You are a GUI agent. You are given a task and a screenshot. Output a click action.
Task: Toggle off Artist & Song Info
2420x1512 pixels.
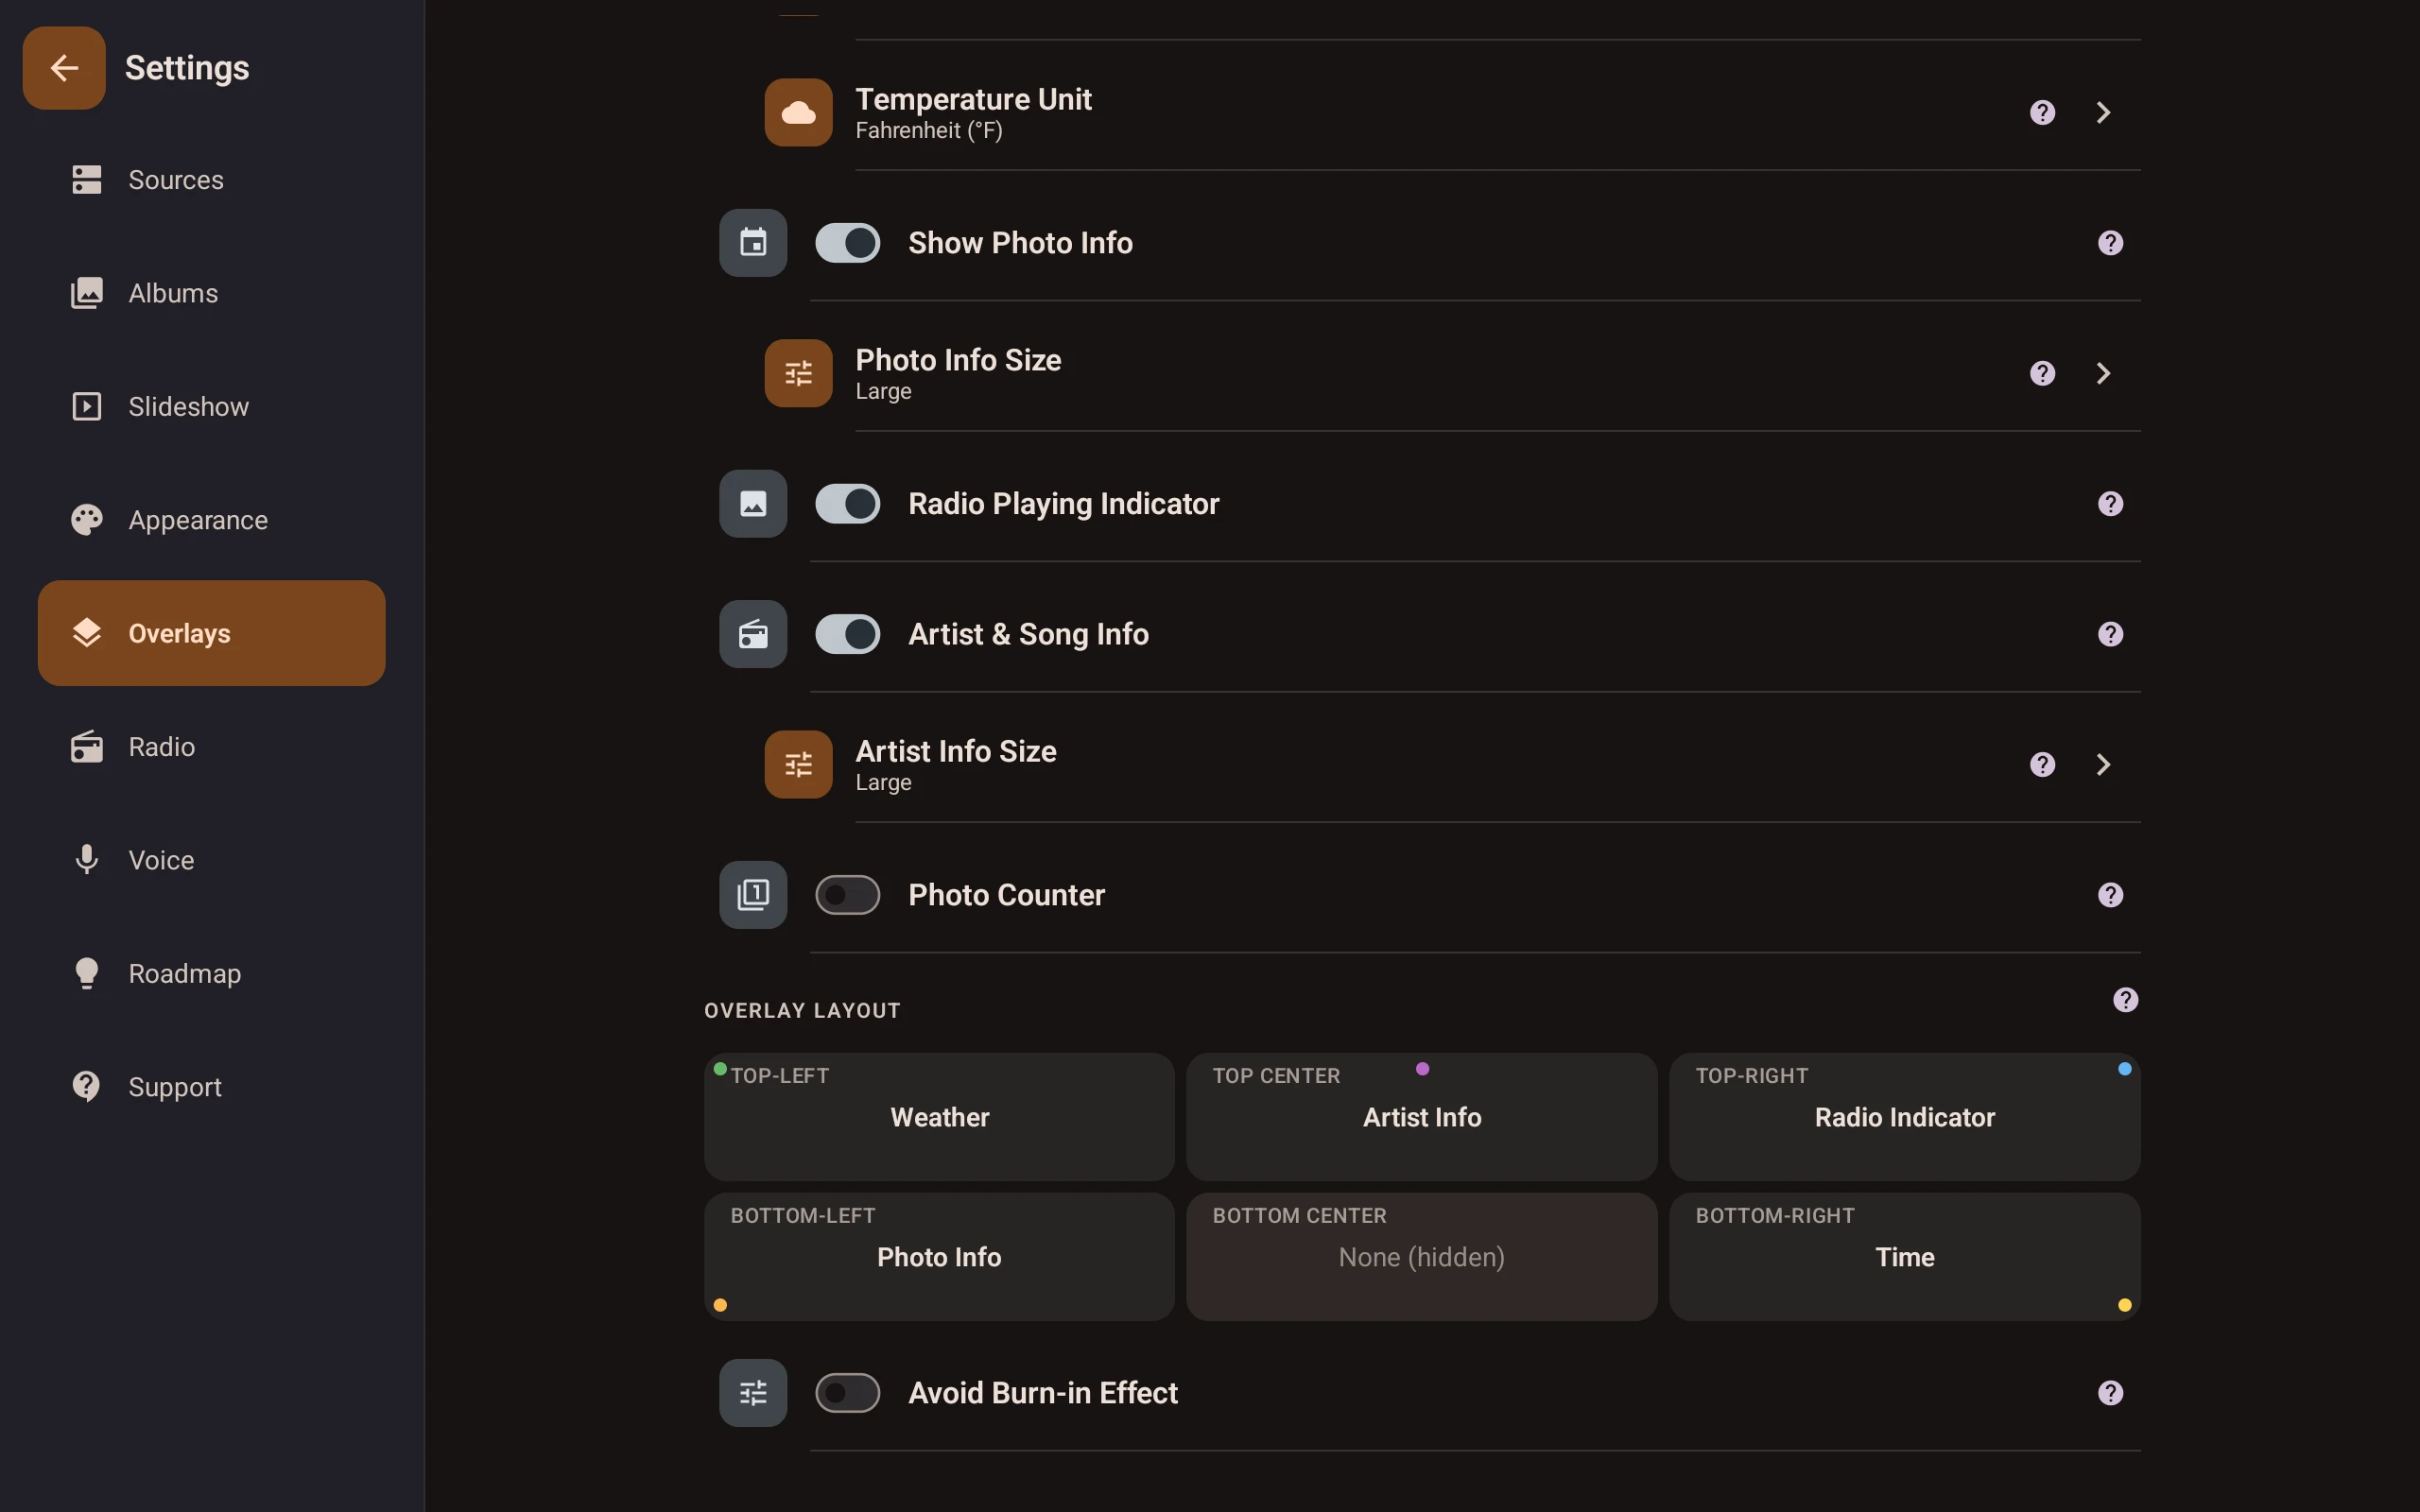[x=847, y=634]
